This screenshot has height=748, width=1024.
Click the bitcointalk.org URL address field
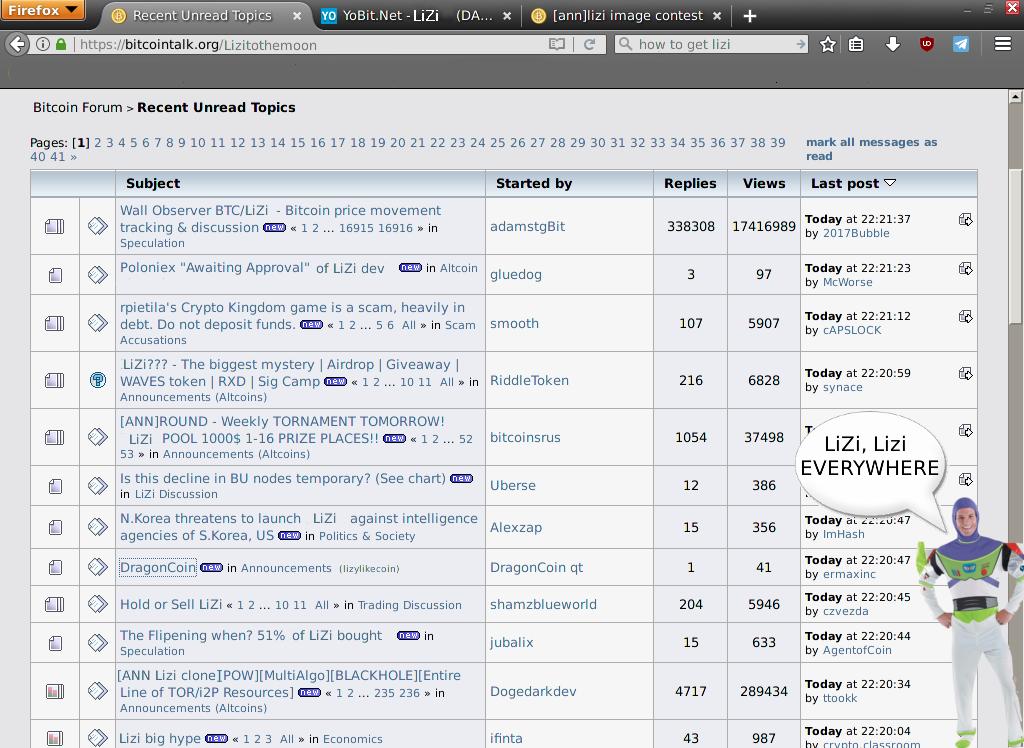[310, 44]
